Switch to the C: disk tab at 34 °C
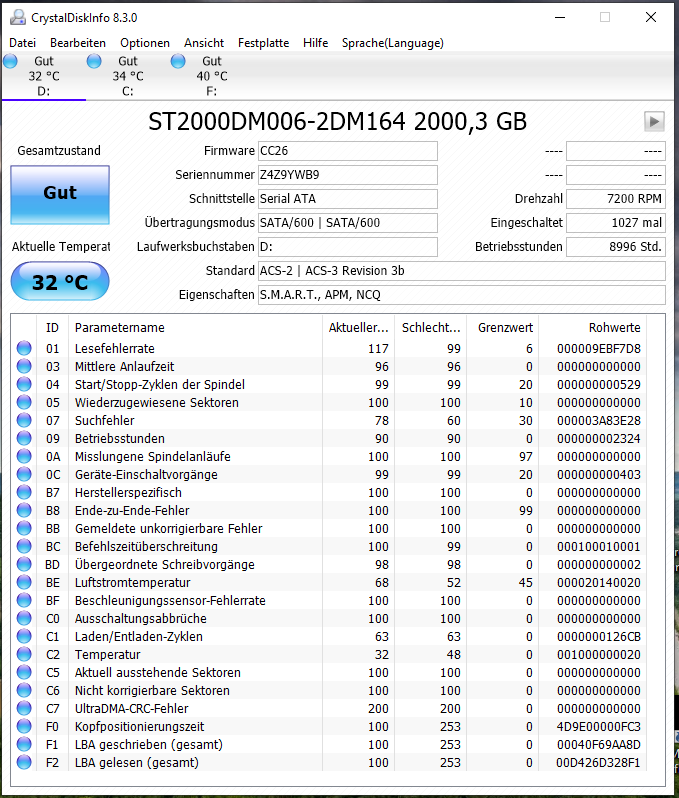The width and height of the screenshot is (679, 798). (x=128, y=76)
